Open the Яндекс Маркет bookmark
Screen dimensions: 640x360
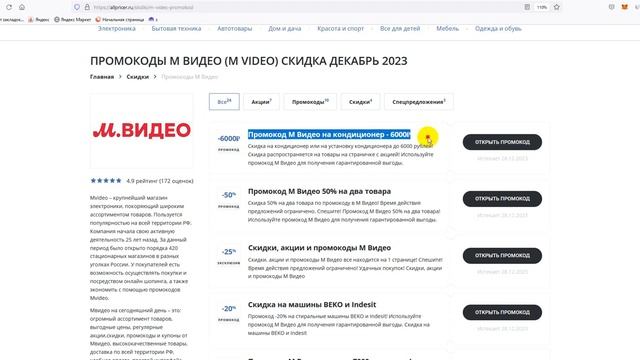tap(73, 20)
